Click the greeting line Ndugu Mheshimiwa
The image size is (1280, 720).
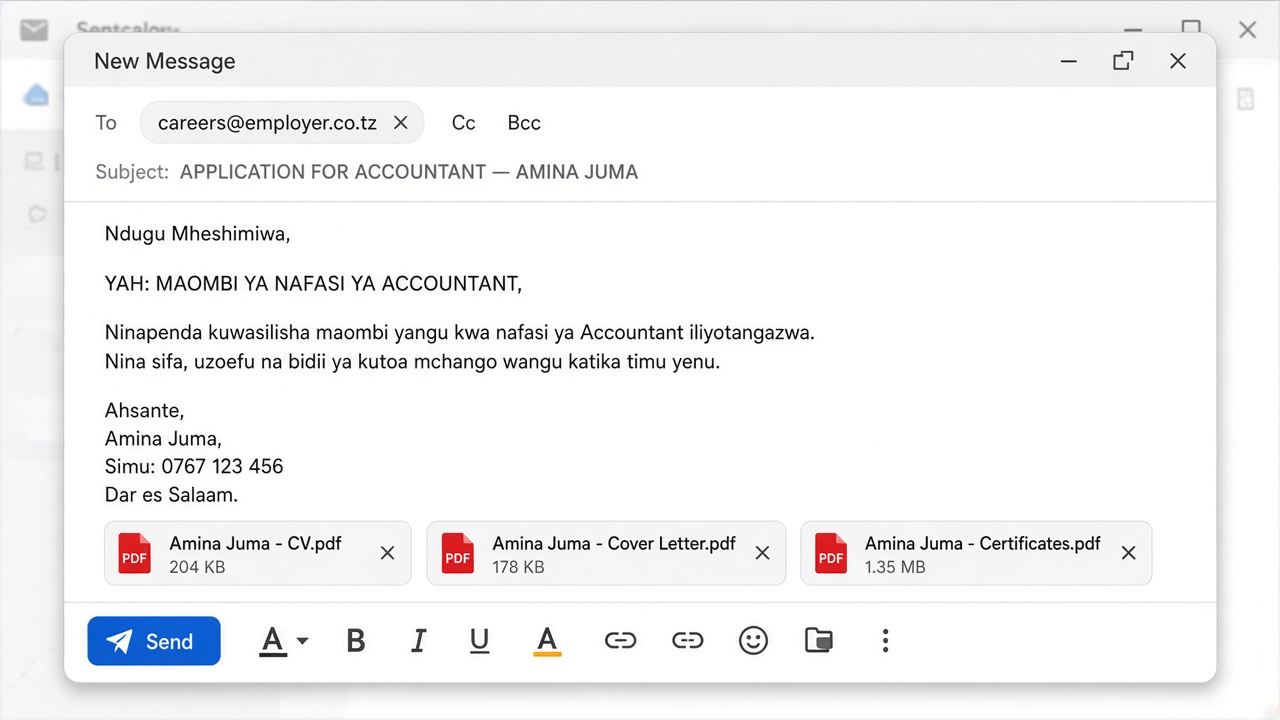(197, 234)
